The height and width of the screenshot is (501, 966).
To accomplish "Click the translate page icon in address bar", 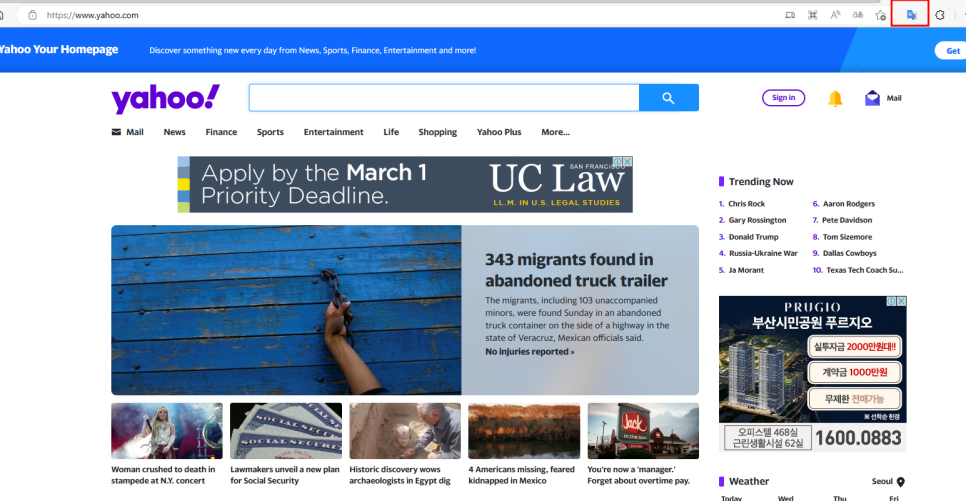I will (x=858, y=15).
